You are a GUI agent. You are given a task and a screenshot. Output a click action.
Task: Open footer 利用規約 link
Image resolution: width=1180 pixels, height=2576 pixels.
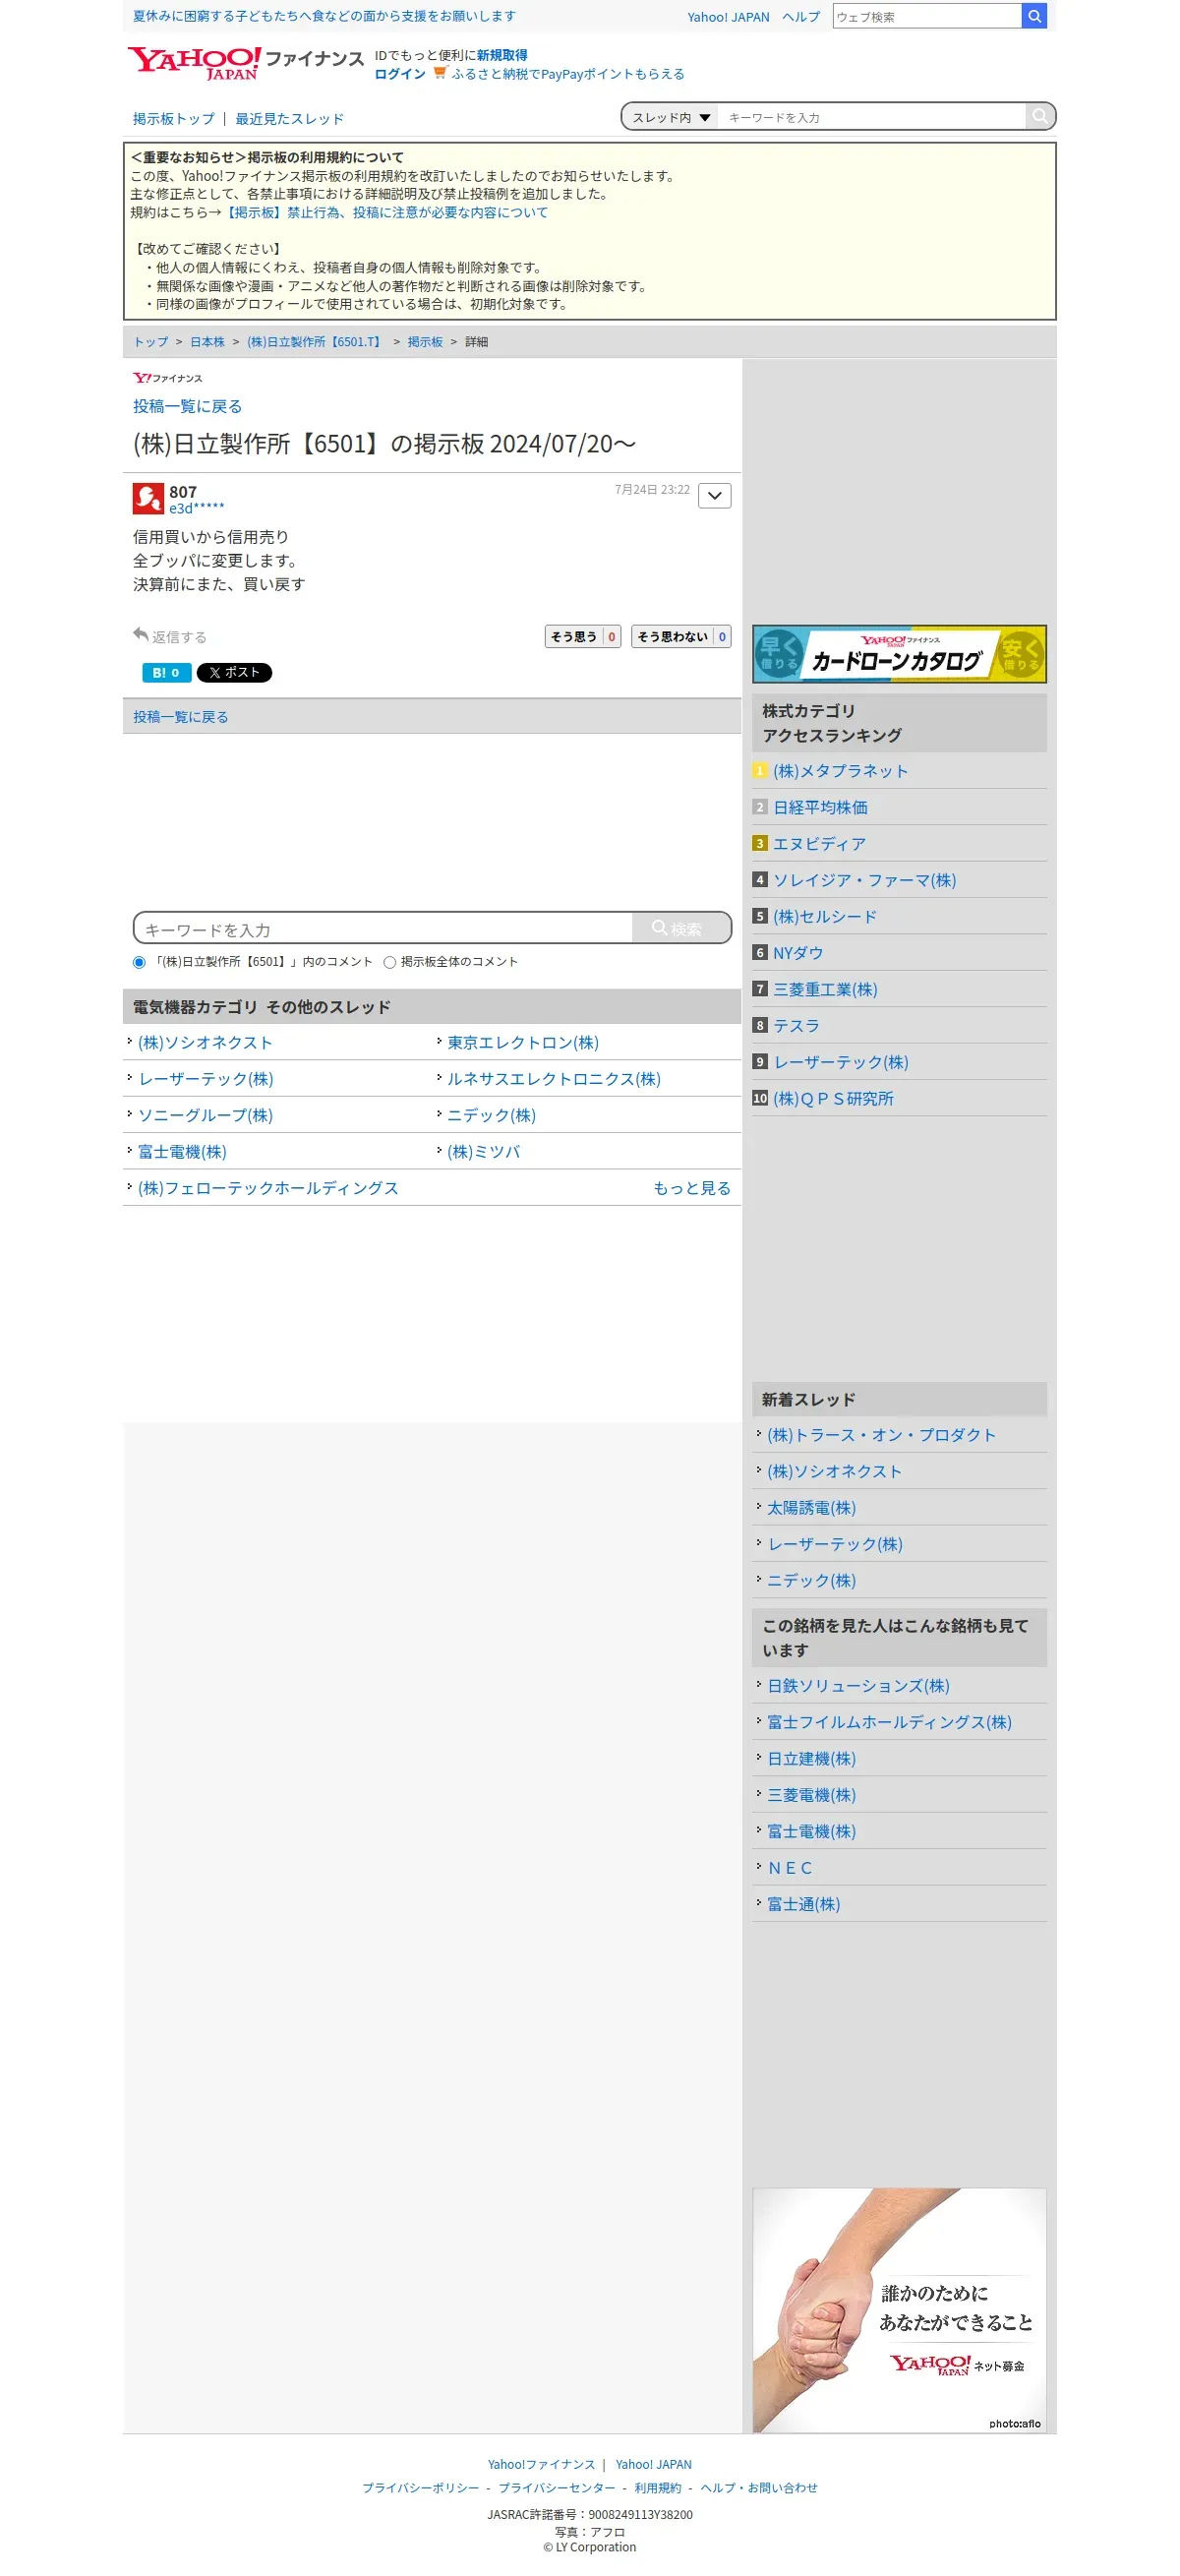[657, 2488]
